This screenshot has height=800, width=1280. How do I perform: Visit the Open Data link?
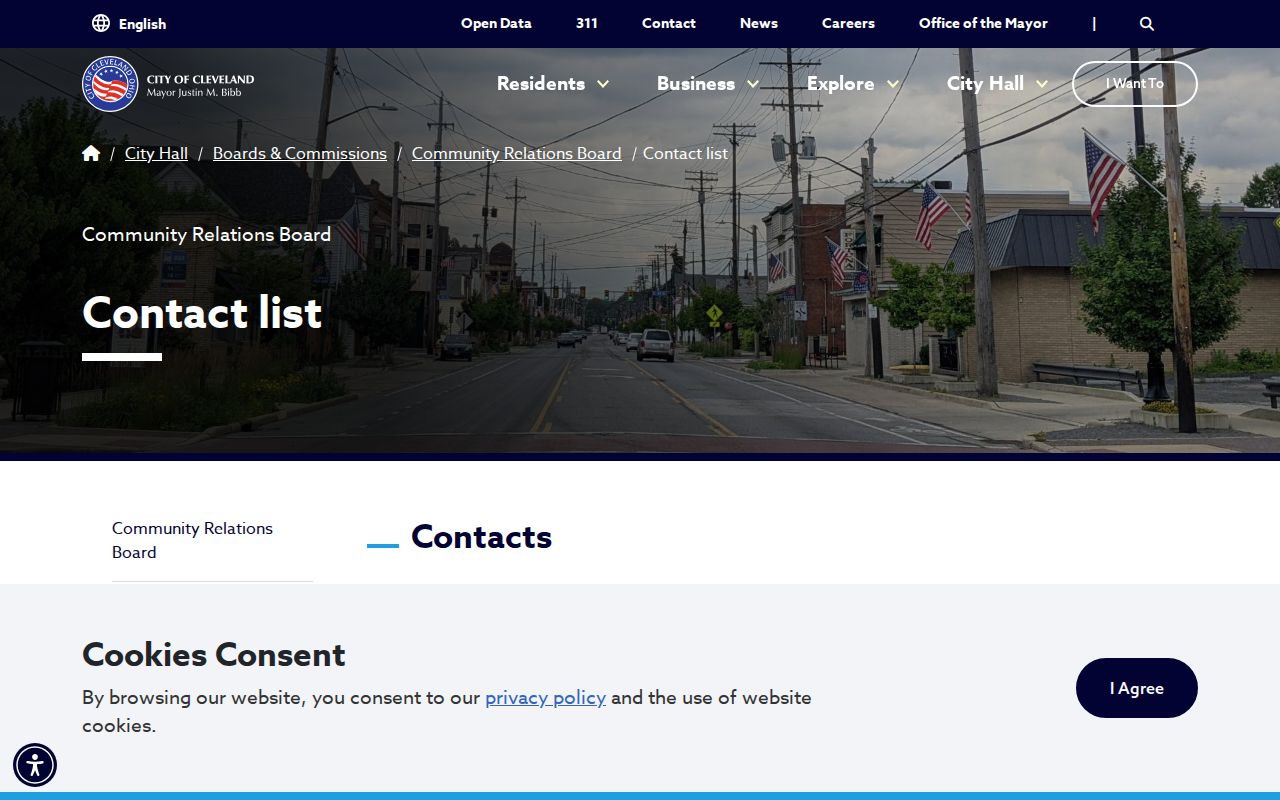[496, 23]
